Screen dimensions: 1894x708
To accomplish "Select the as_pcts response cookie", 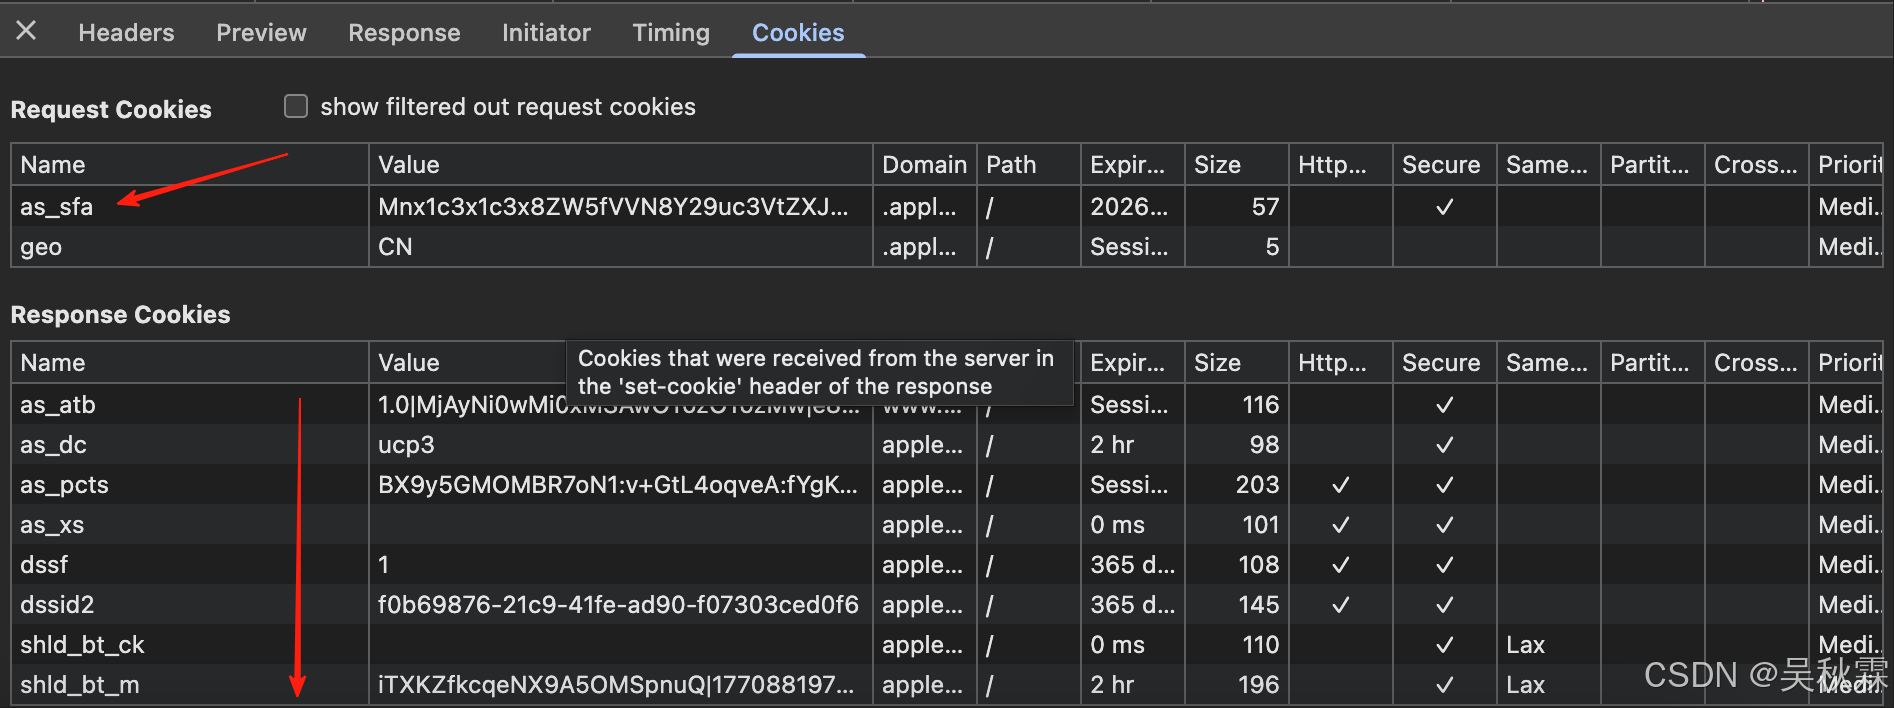I will tap(64, 485).
